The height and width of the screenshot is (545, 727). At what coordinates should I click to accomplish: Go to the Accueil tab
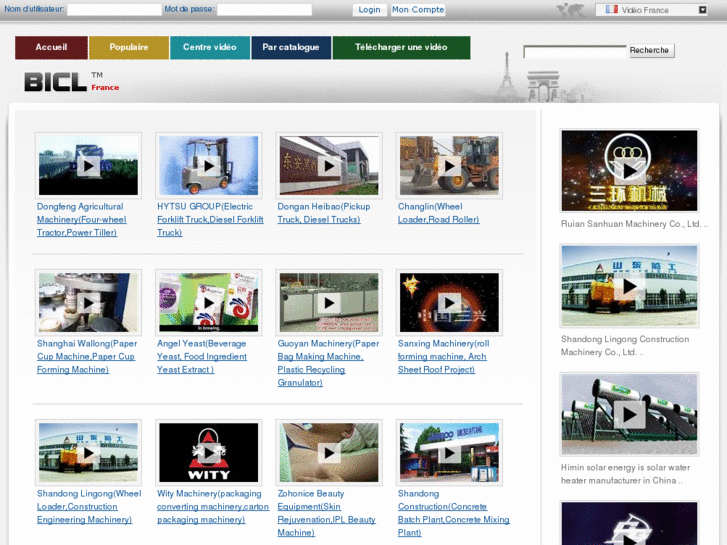point(51,47)
